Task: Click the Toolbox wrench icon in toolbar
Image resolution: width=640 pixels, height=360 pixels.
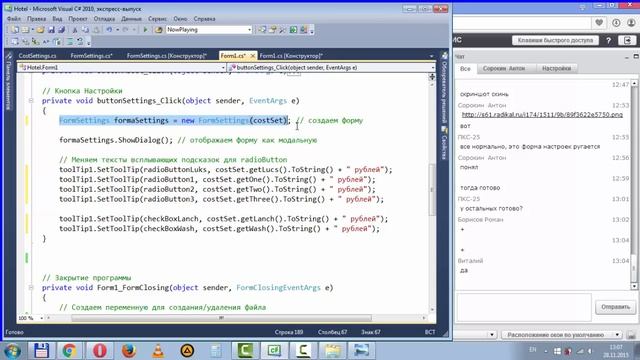Action: 282,30
